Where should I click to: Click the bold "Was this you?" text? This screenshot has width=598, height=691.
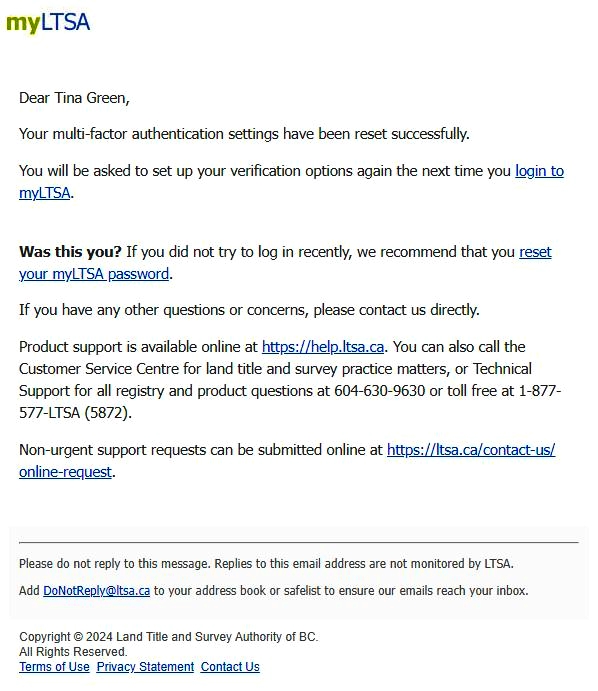pos(70,252)
